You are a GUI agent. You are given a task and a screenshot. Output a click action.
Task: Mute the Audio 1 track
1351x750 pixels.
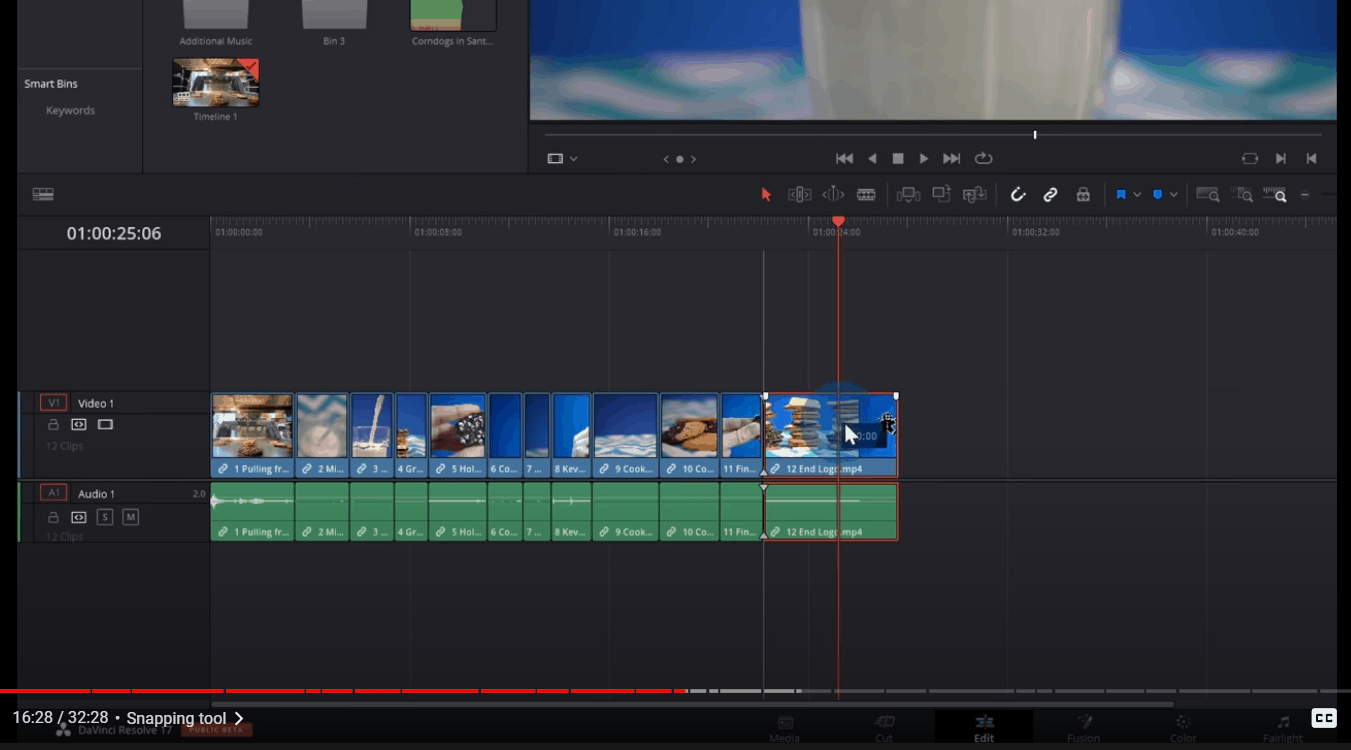[x=131, y=517]
